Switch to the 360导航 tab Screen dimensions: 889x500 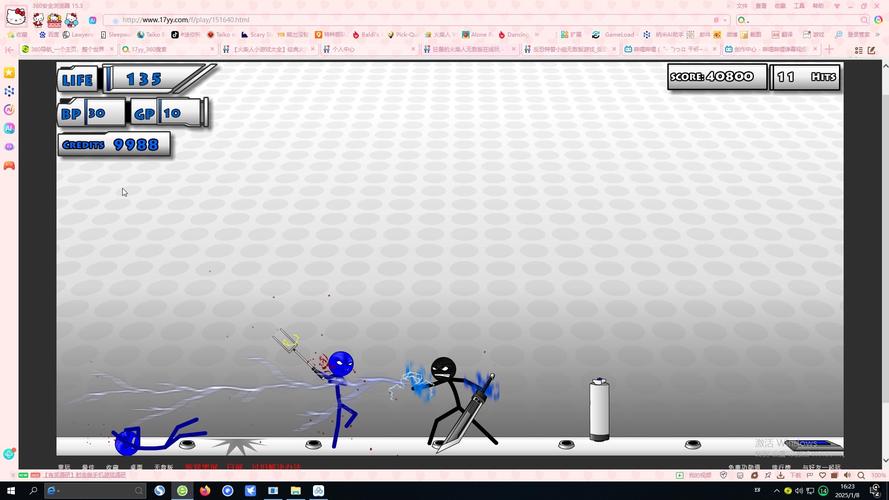click(x=67, y=49)
